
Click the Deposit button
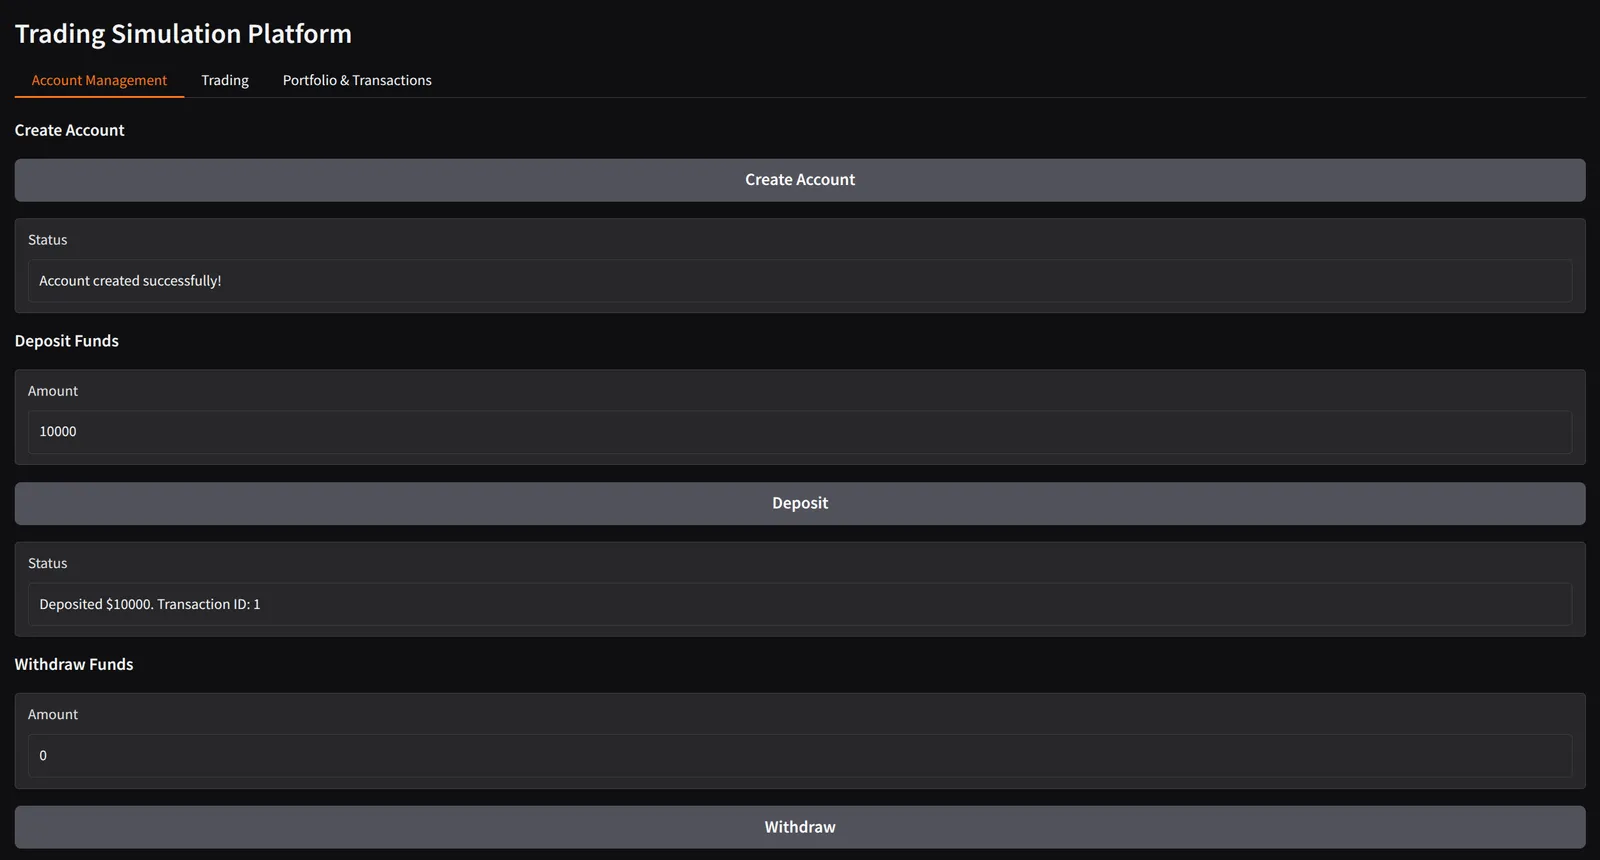(799, 503)
